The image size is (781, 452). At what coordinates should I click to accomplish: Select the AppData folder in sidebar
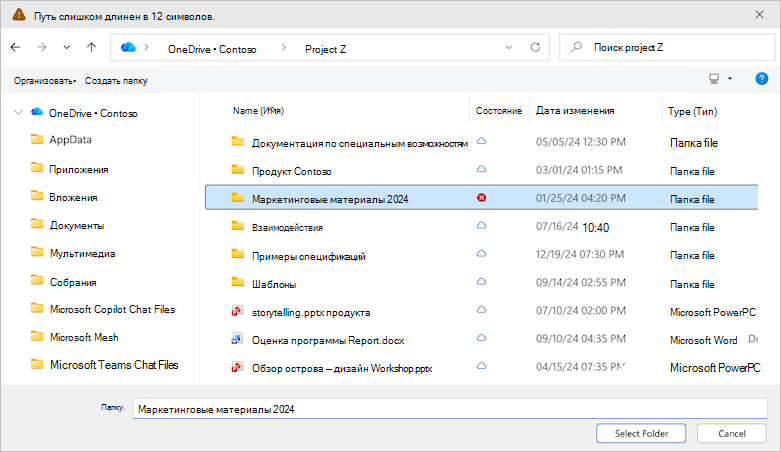(x=70, y=140)
